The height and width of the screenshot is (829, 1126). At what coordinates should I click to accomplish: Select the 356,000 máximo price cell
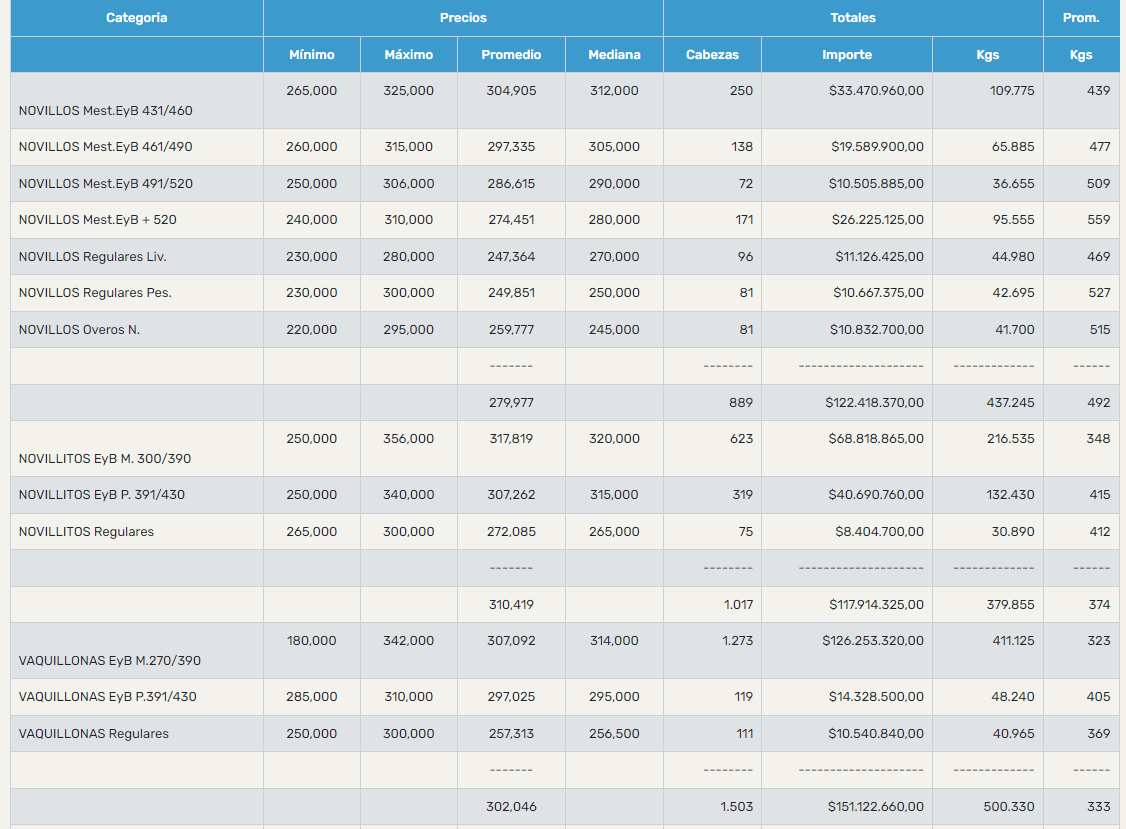pos(408,439)
